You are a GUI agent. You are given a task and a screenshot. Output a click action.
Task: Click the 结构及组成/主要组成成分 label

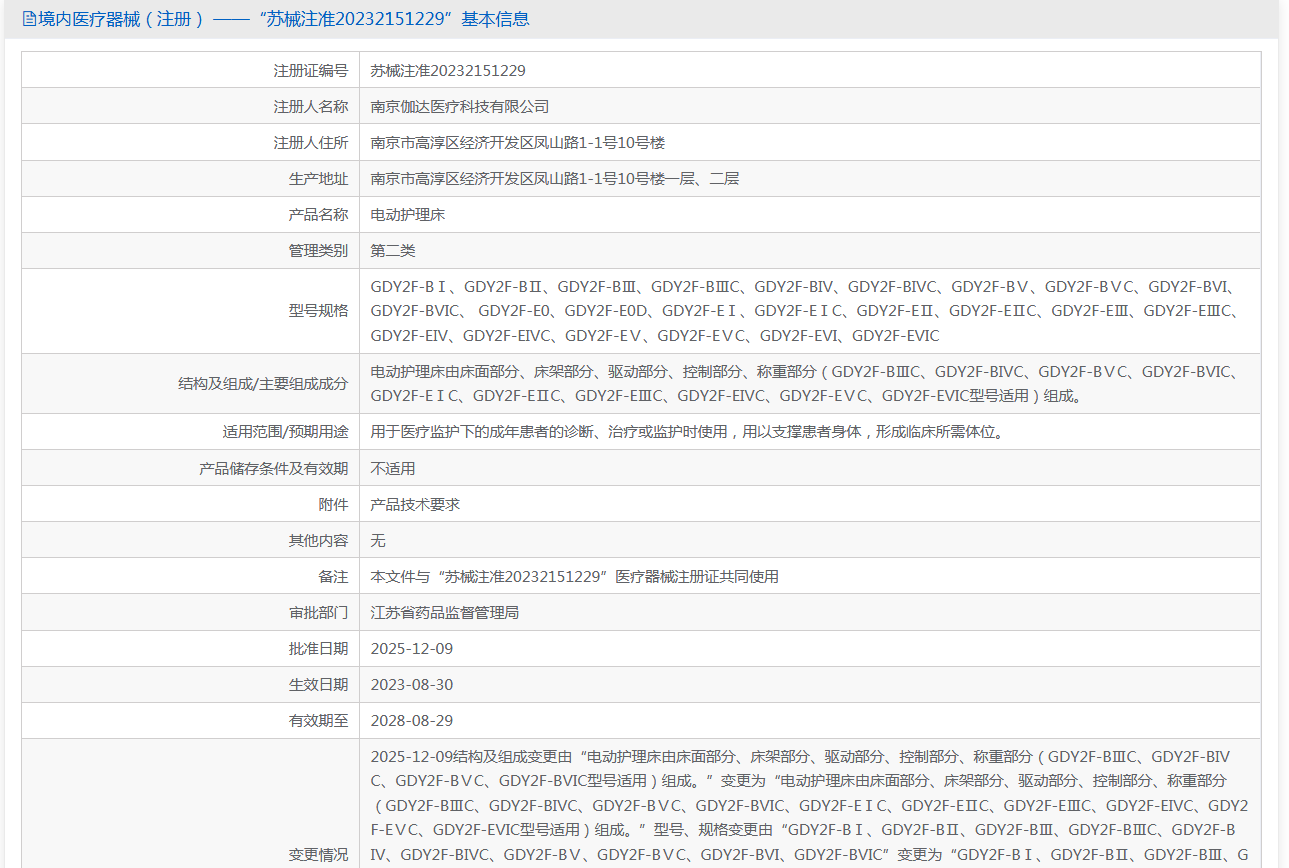tap(263, 384)
